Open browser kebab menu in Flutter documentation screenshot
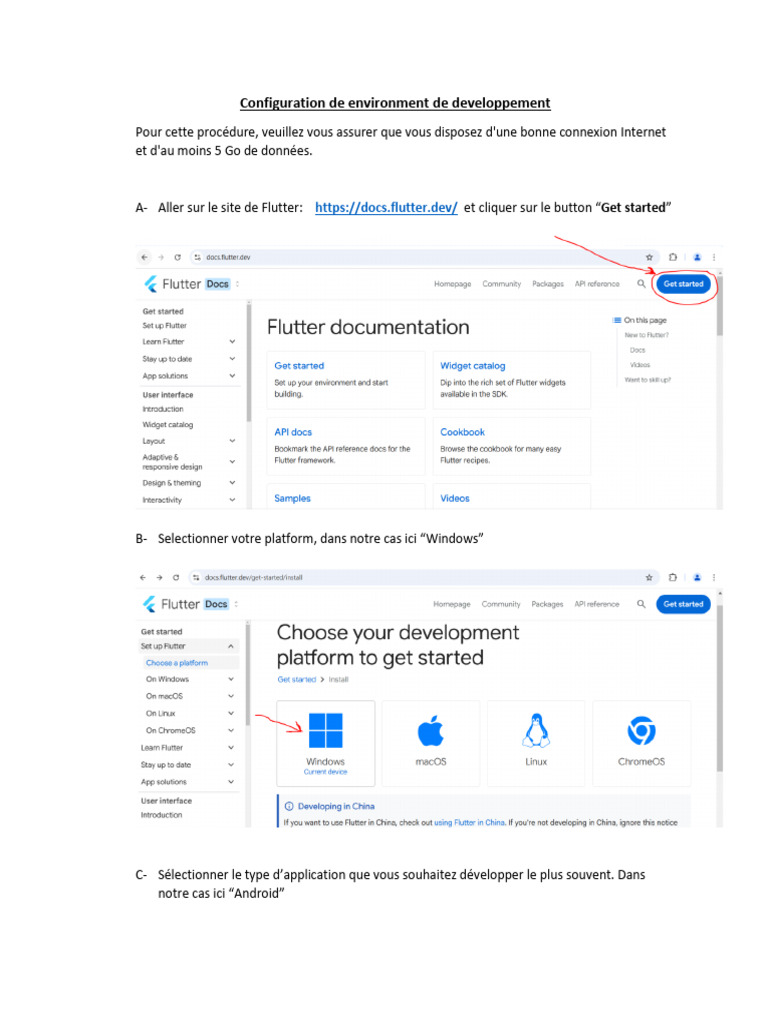 click(x=714, y=257)
